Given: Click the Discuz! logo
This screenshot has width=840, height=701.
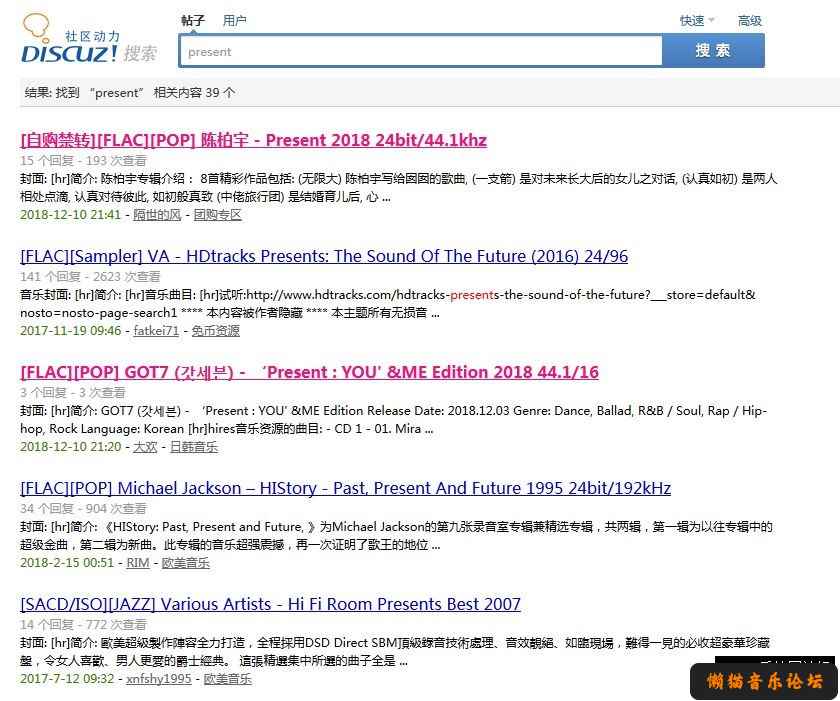Looking at the screenshot, I should click(89, 40).
